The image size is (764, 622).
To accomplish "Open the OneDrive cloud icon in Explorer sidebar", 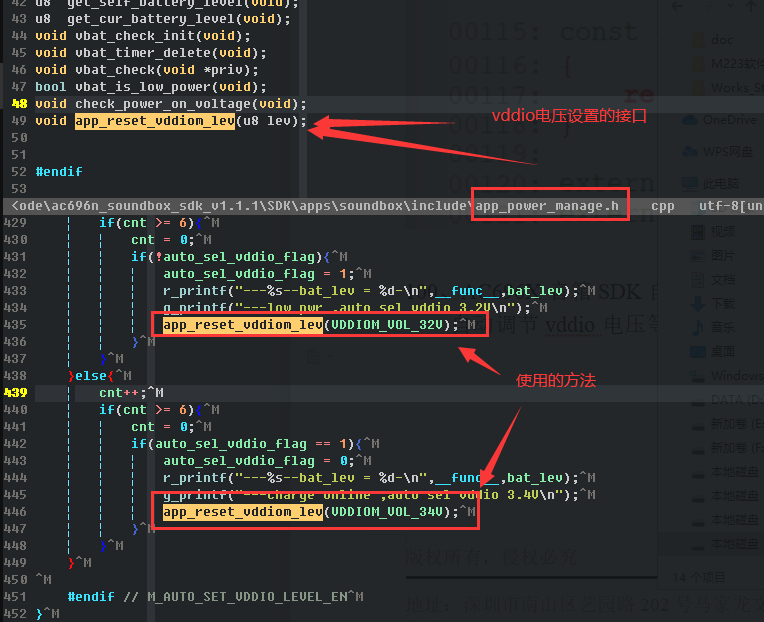I will click(x=690, y=120).
